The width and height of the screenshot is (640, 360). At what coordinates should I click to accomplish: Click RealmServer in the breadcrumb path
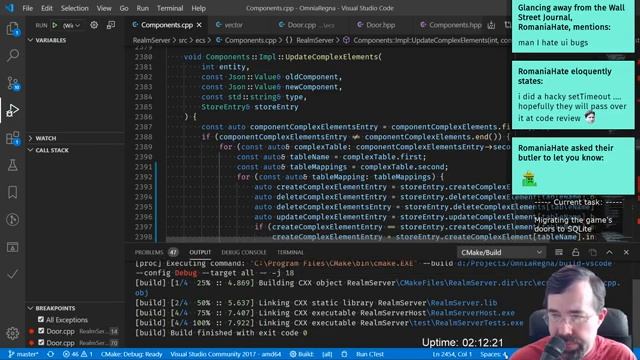151,40
